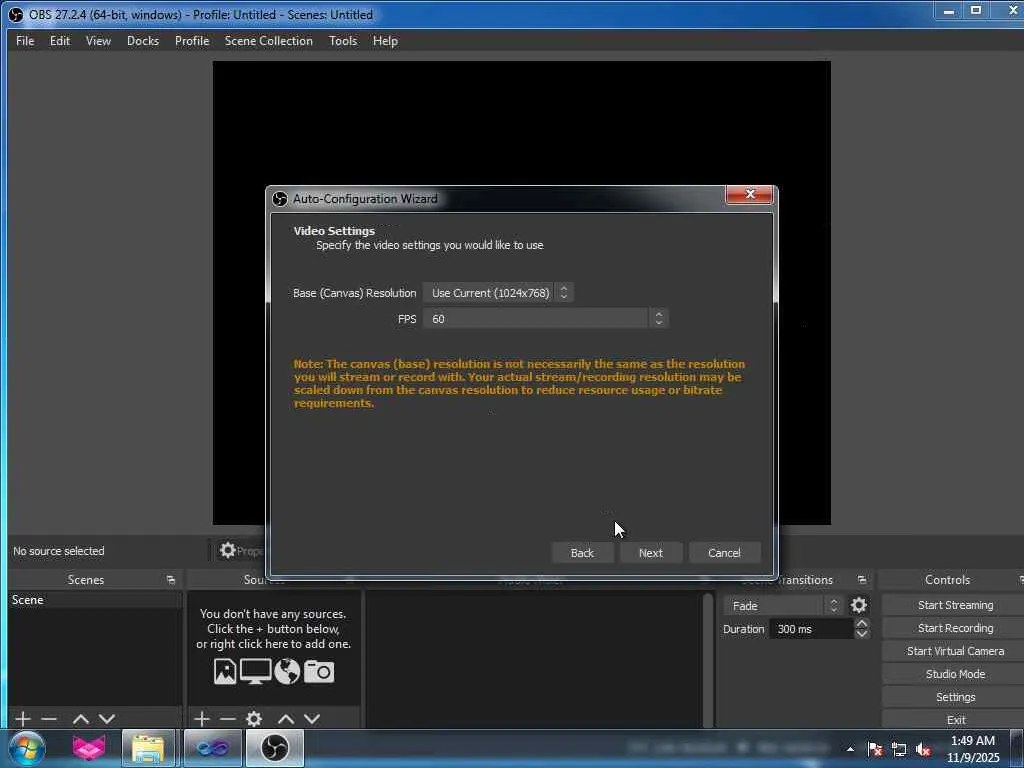The image size is (1024, 768).
Task: Cancel the Auto-Configuration Wizard
Action: point(724,552)
